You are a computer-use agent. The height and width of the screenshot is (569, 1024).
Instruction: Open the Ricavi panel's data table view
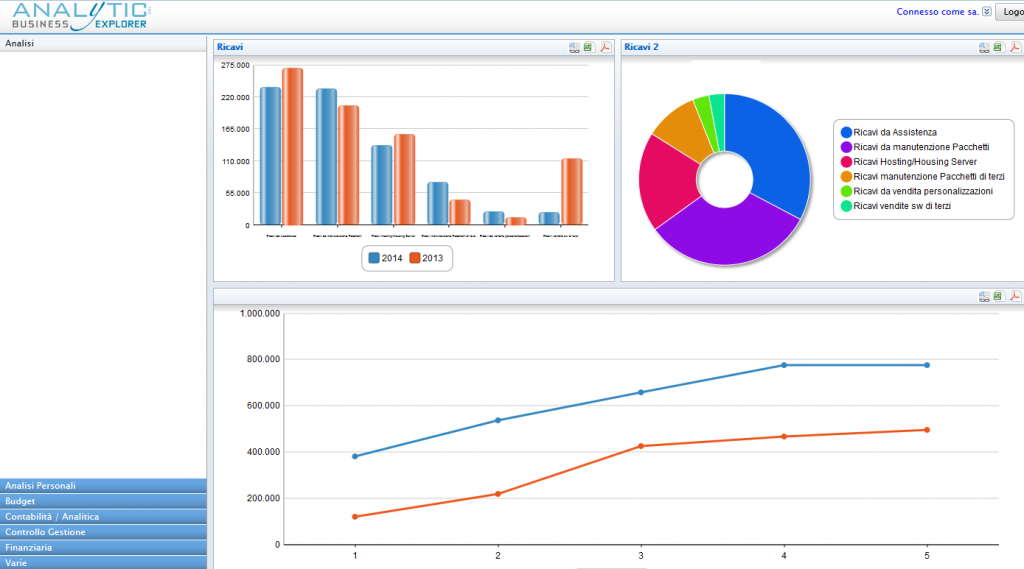click(x=574, y=47)
